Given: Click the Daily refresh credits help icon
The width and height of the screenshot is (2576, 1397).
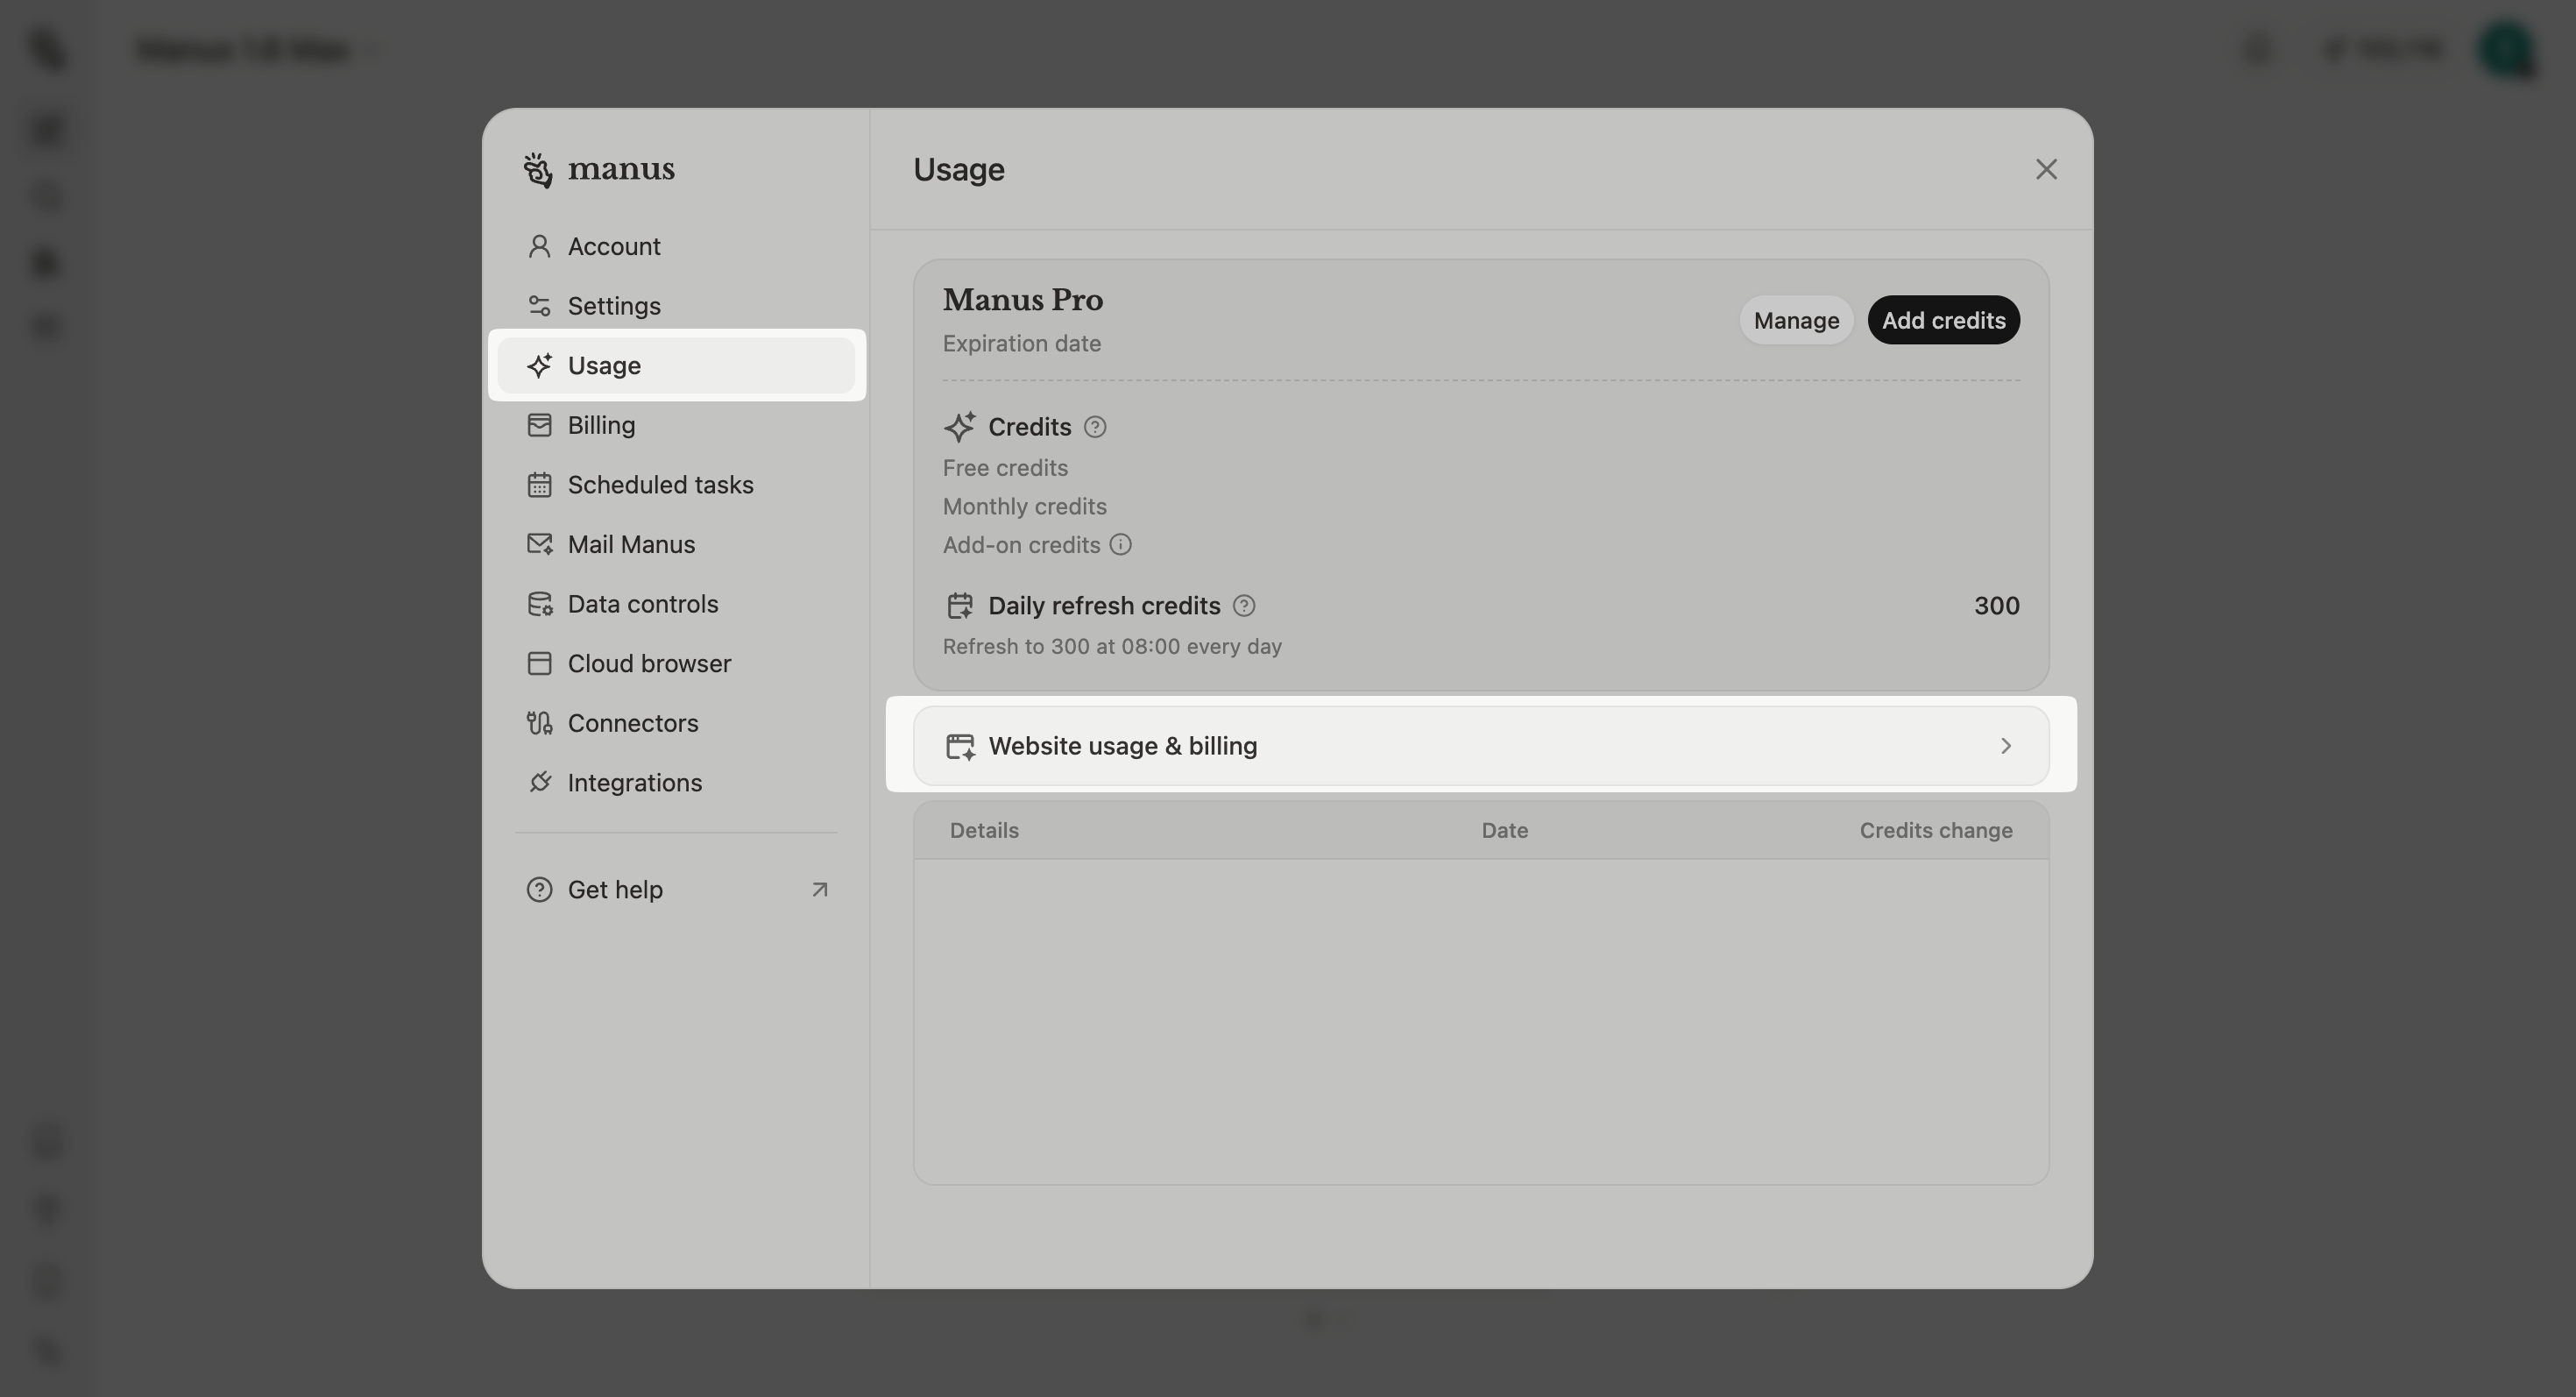Looking at the screenshot, I should point(1243,605).
